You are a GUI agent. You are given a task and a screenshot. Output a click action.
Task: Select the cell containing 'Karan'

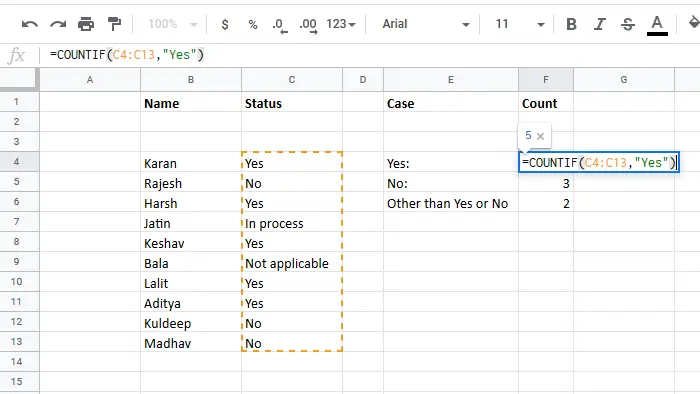click(x=191, y=163)
